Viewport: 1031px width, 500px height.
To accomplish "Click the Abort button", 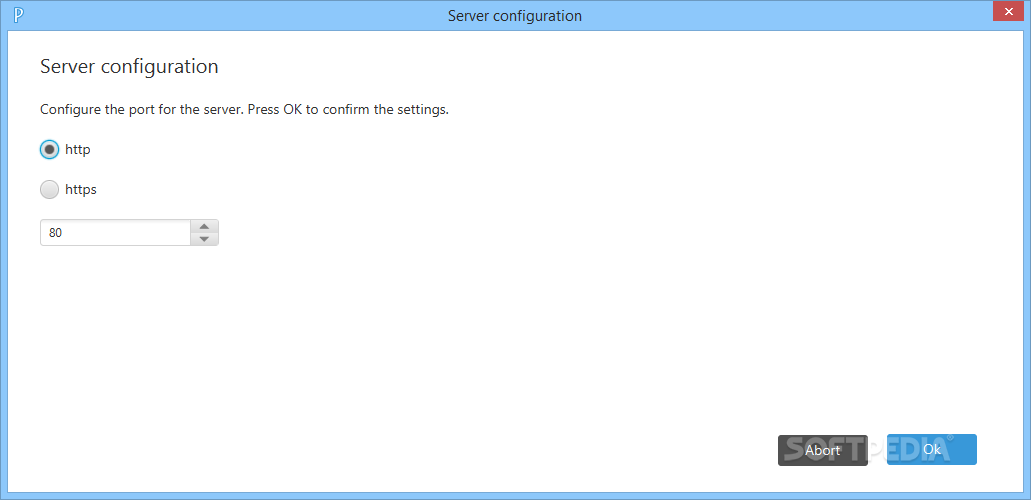I will tap(823, 450).
